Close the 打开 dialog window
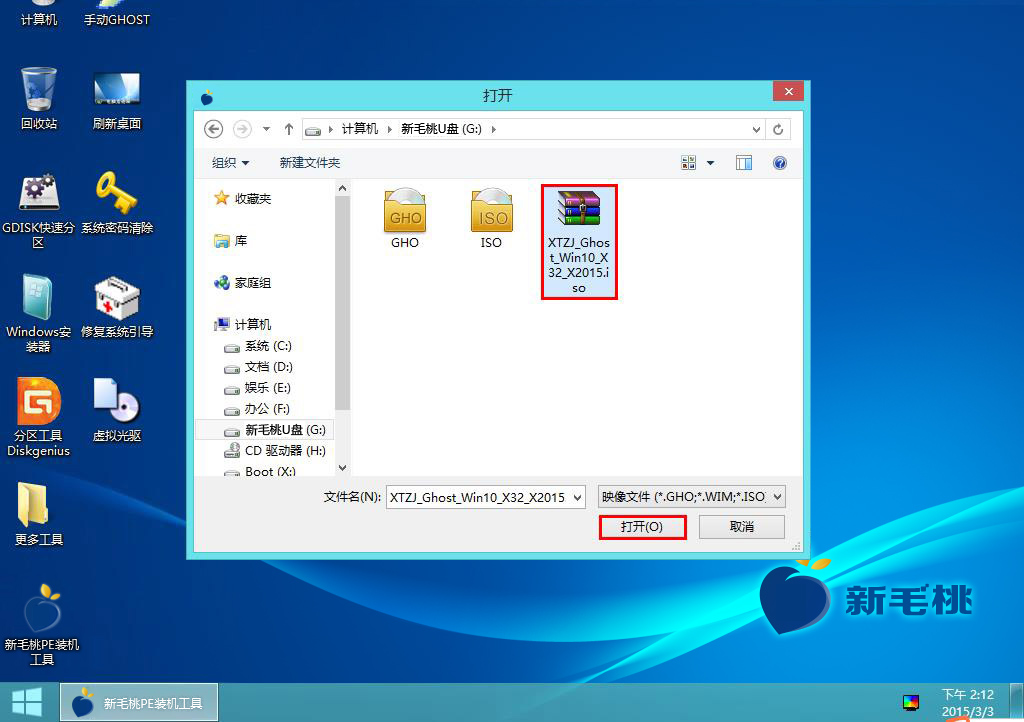The image size is (1024, 722). click(x=788, y=91)
